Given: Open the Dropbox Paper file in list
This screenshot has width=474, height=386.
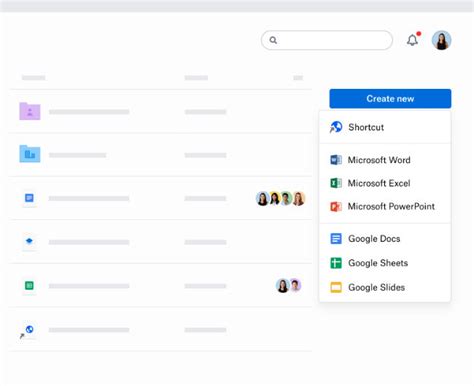Looking at the screenshot, I should coord(29,241).
